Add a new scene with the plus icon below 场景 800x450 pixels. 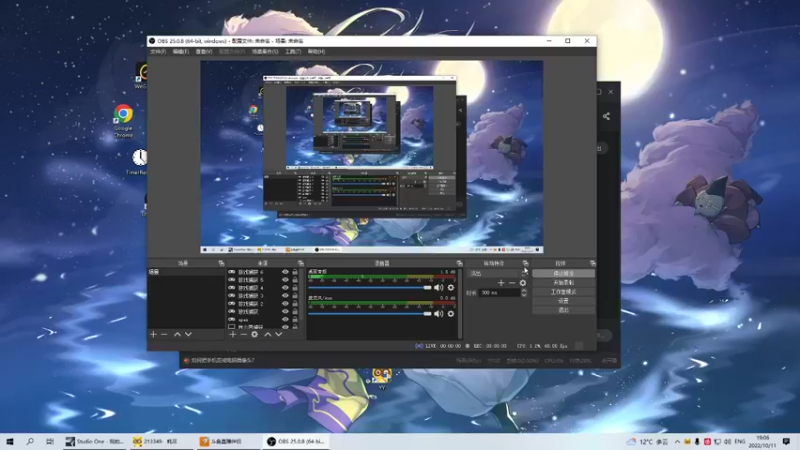click(x=153, y=334)
